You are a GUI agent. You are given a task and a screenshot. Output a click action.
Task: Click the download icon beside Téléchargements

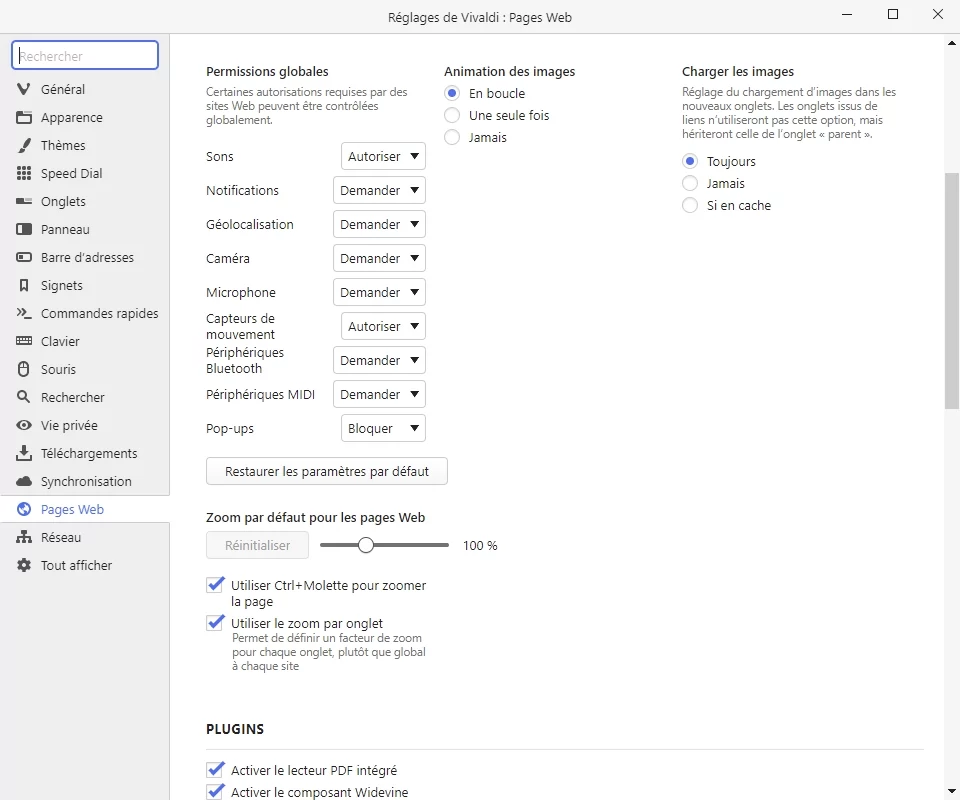click(24, 453)
